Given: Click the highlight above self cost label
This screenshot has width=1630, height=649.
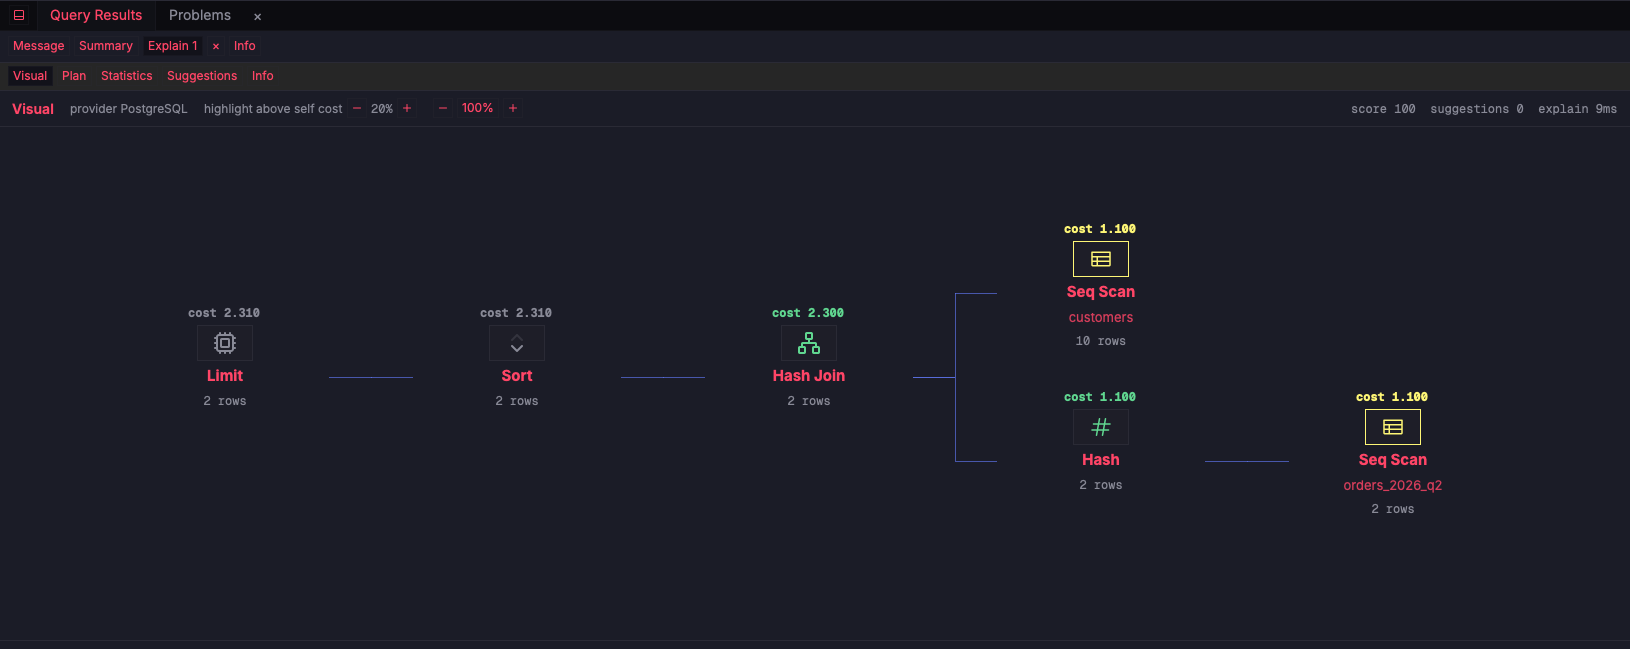Looking at the screenshot, I should coord(273,109).
